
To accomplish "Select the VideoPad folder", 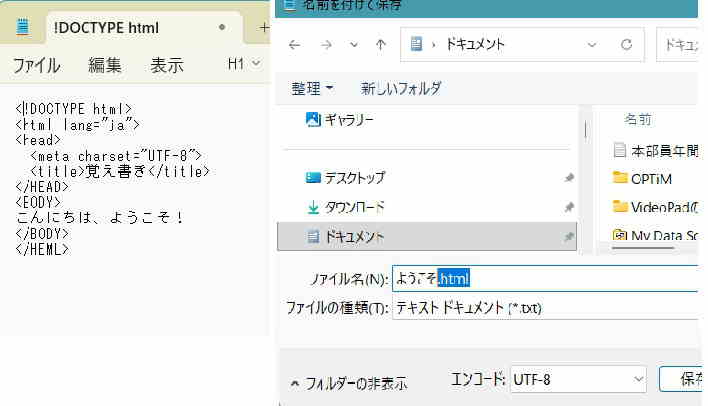I will tap(655, 207).
